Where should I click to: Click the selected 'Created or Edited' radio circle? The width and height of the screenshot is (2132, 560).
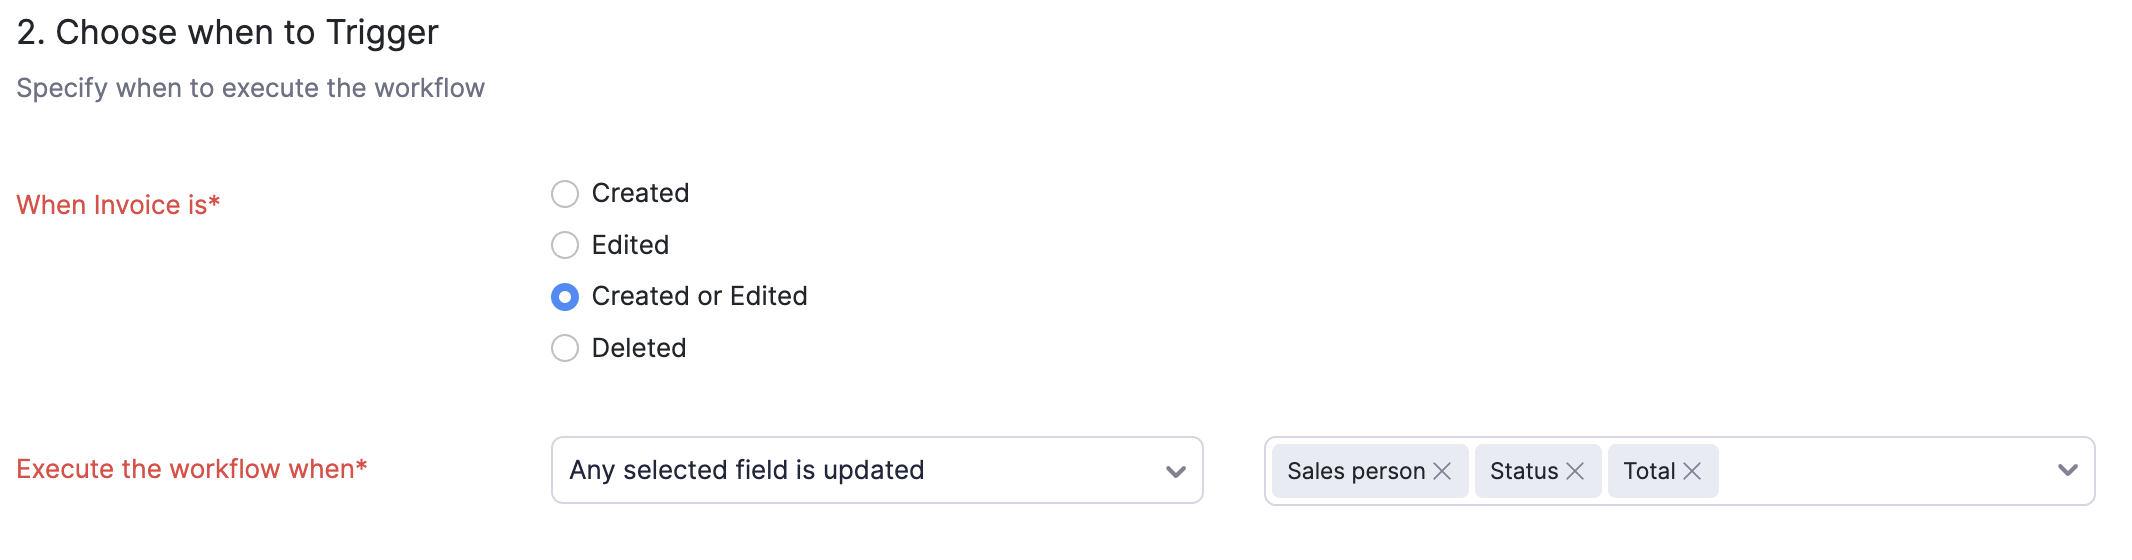[x=565, y=297]
